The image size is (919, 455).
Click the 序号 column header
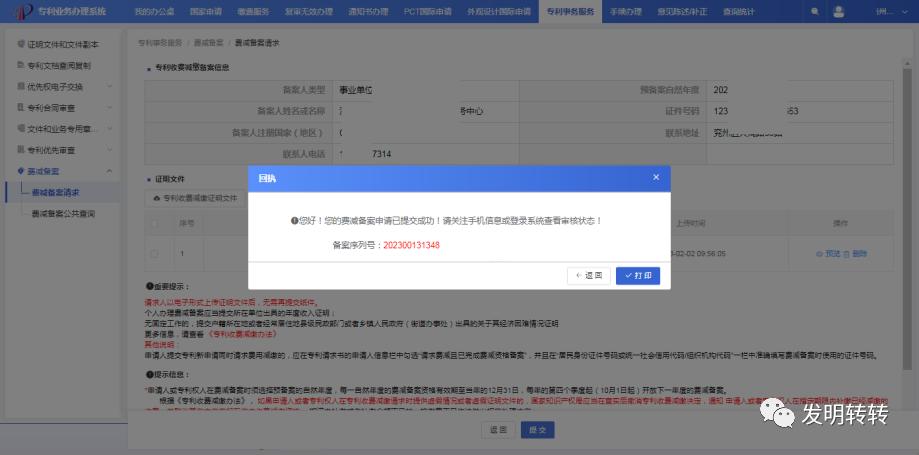pos(186,223)
